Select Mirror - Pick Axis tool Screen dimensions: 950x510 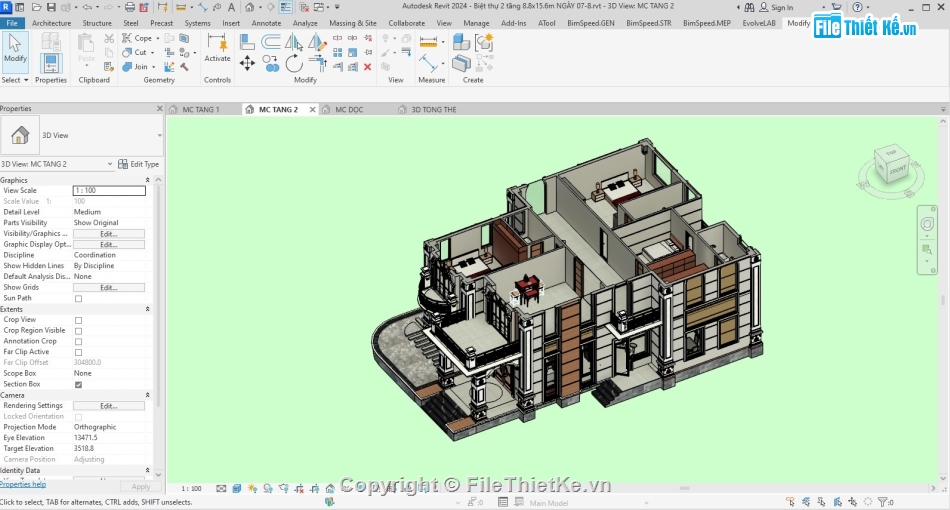(294, 41)
